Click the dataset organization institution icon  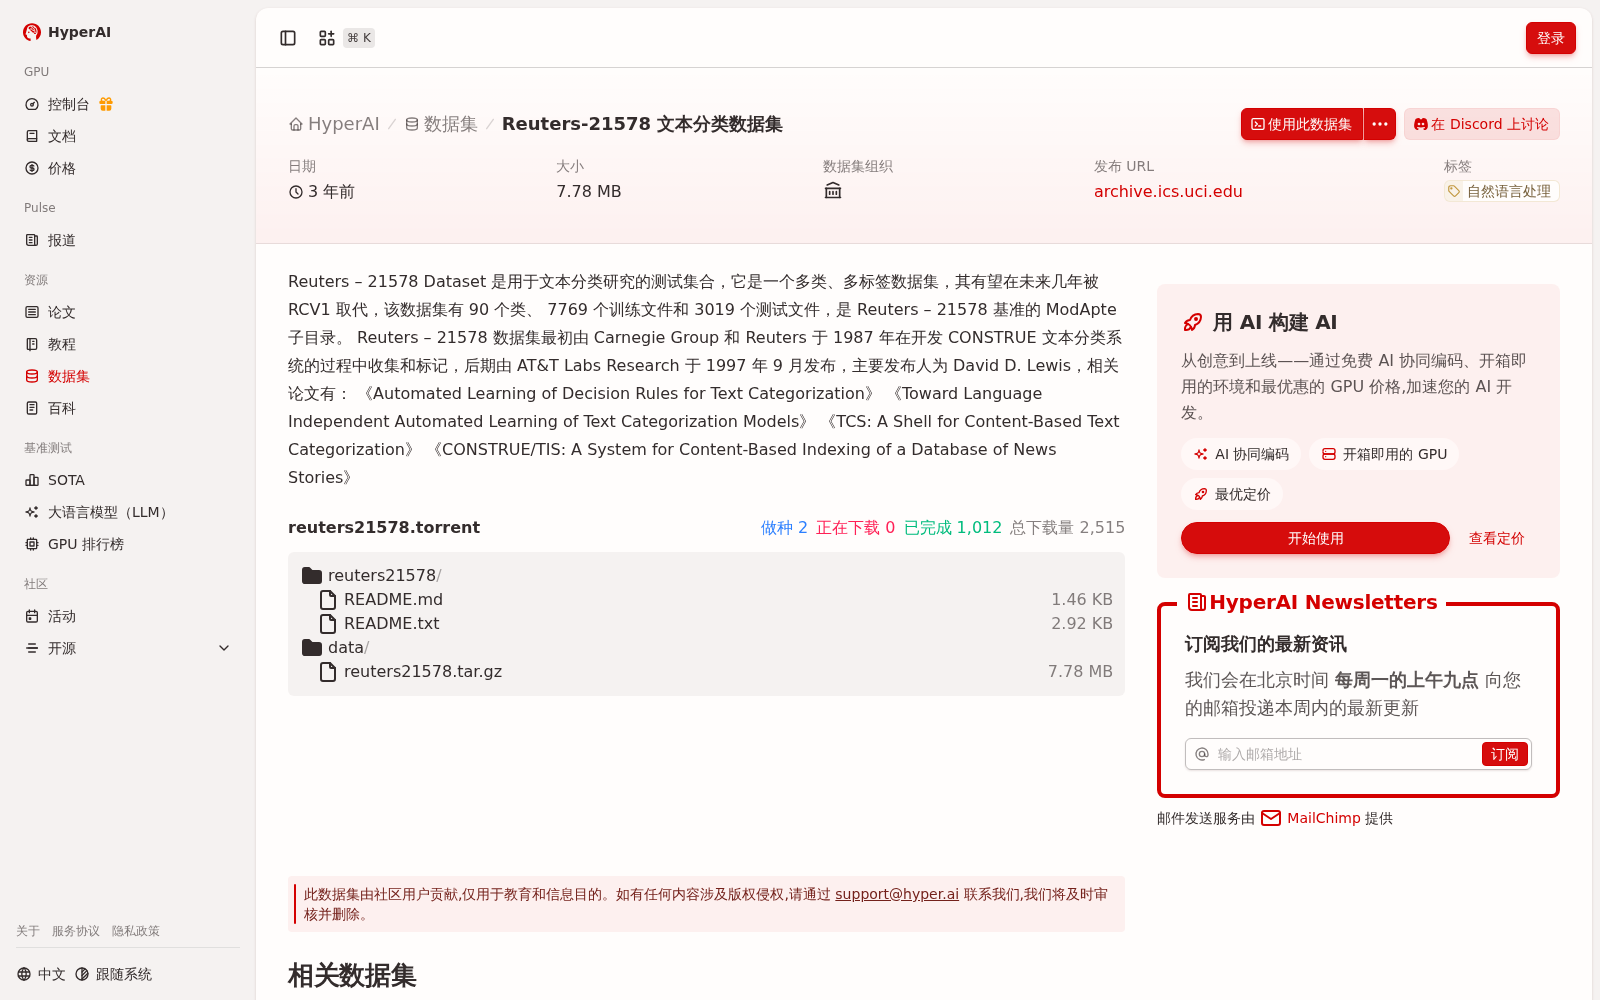coord(833,191)
